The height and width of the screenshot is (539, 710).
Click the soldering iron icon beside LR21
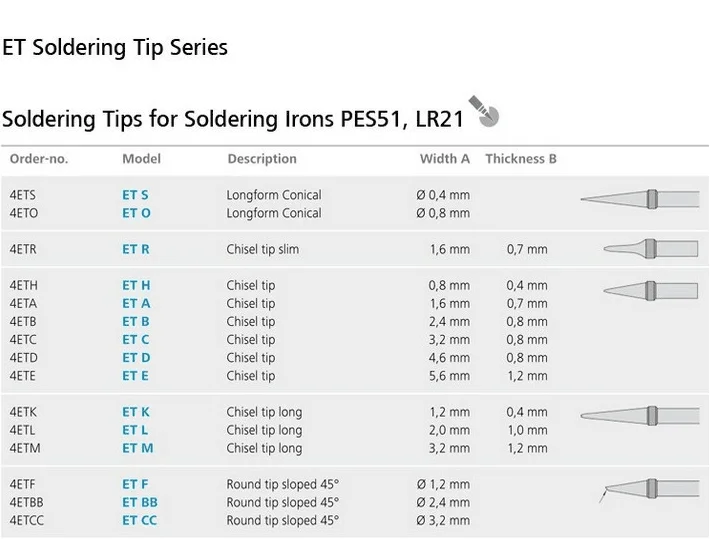483,113
